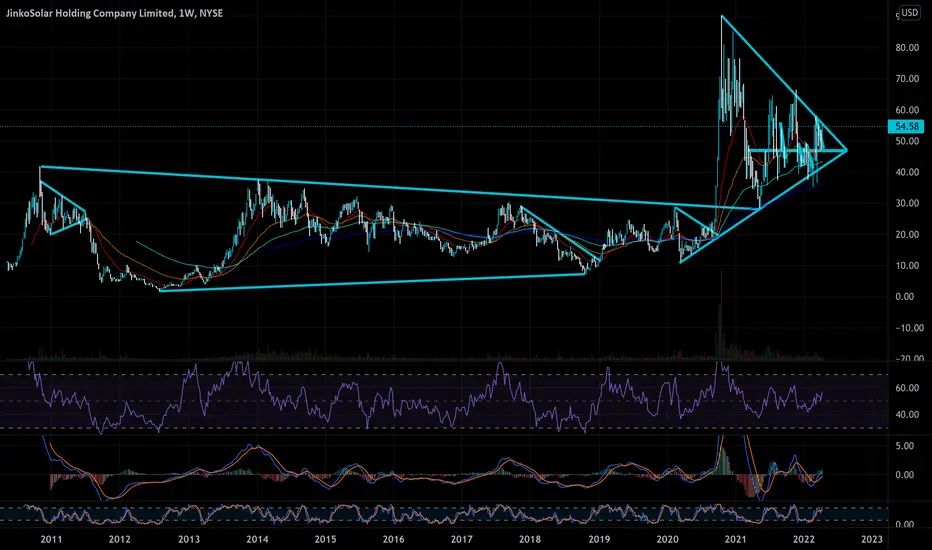This screenshot has width=932, height=550.
Task: Open the USD currency selector
Action: click(910, 13)
